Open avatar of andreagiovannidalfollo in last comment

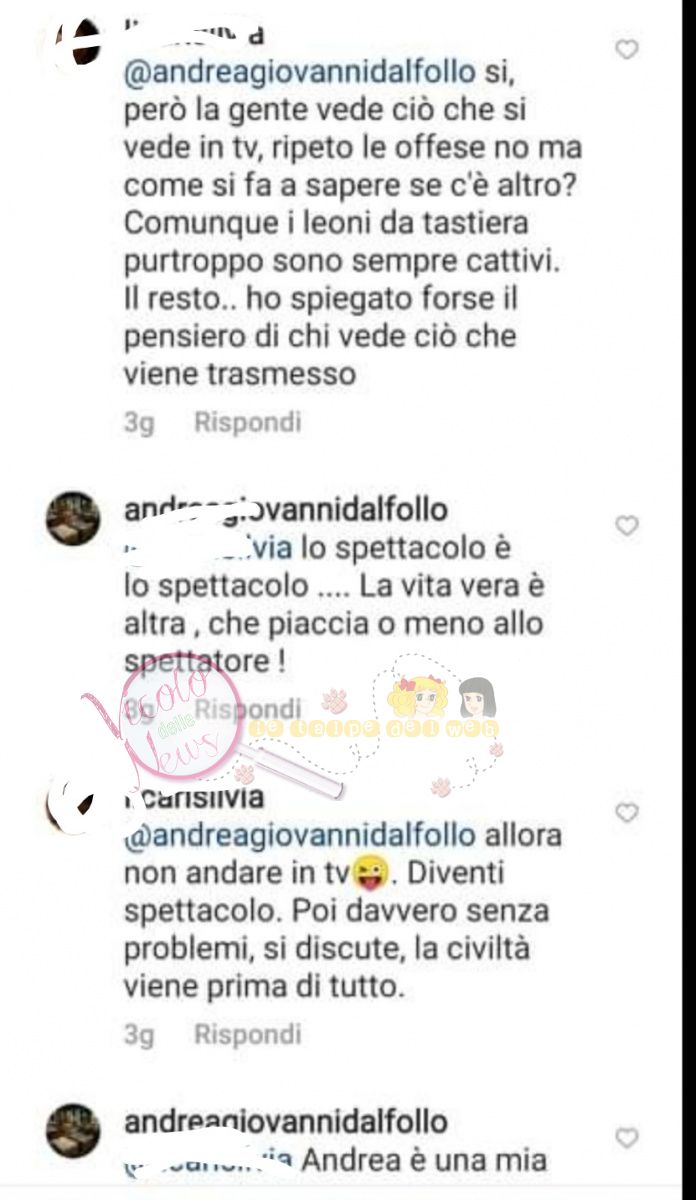[73, 1131]
